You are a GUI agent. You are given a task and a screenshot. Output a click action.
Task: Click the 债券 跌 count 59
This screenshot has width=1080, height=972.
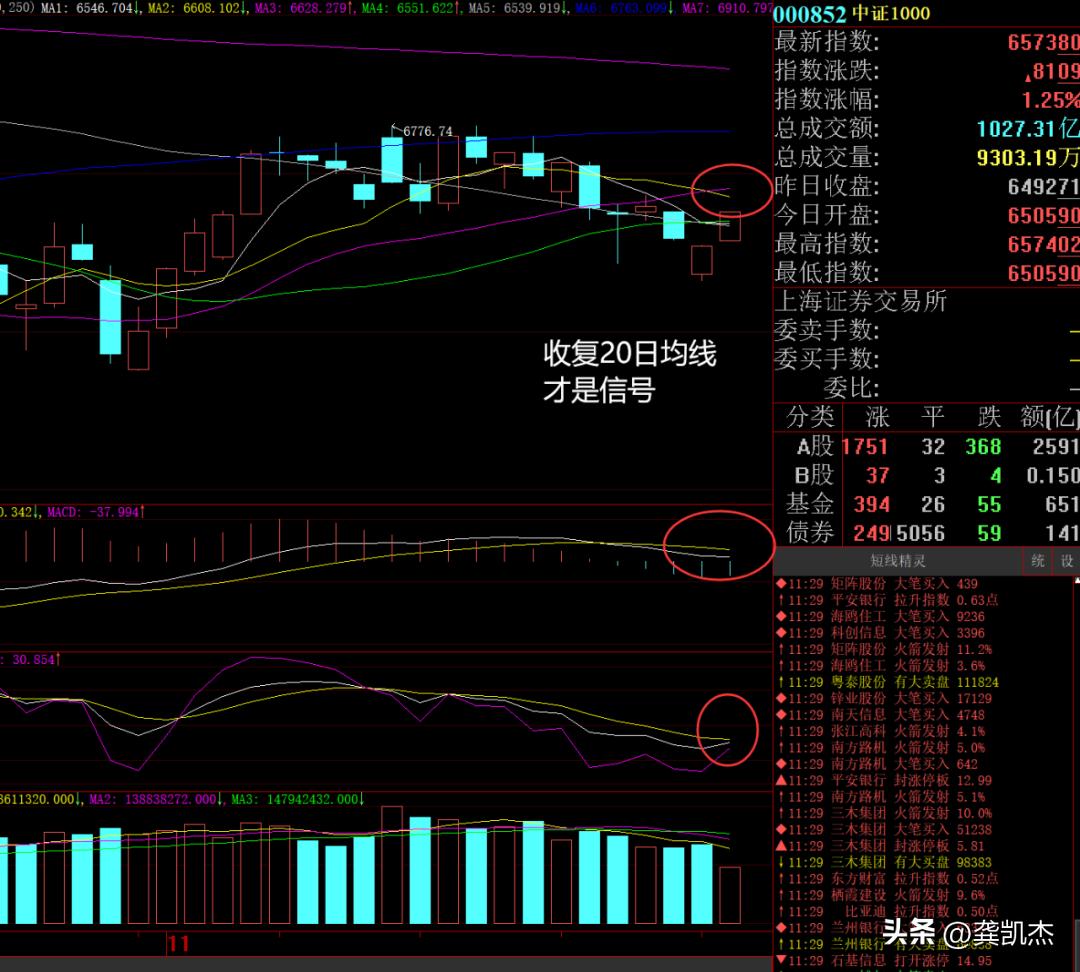[x=989, y=532]
